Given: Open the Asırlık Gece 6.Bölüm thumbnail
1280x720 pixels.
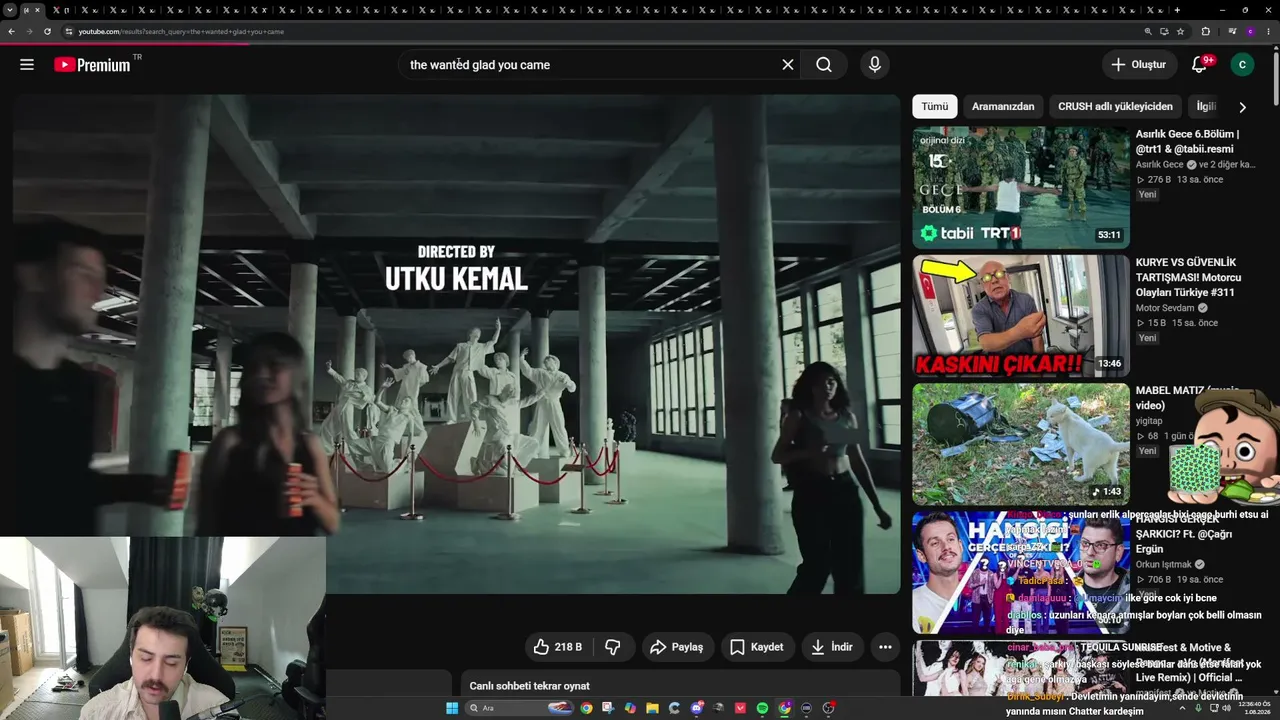Looking at the screenshot, I should click(1021, 187).
